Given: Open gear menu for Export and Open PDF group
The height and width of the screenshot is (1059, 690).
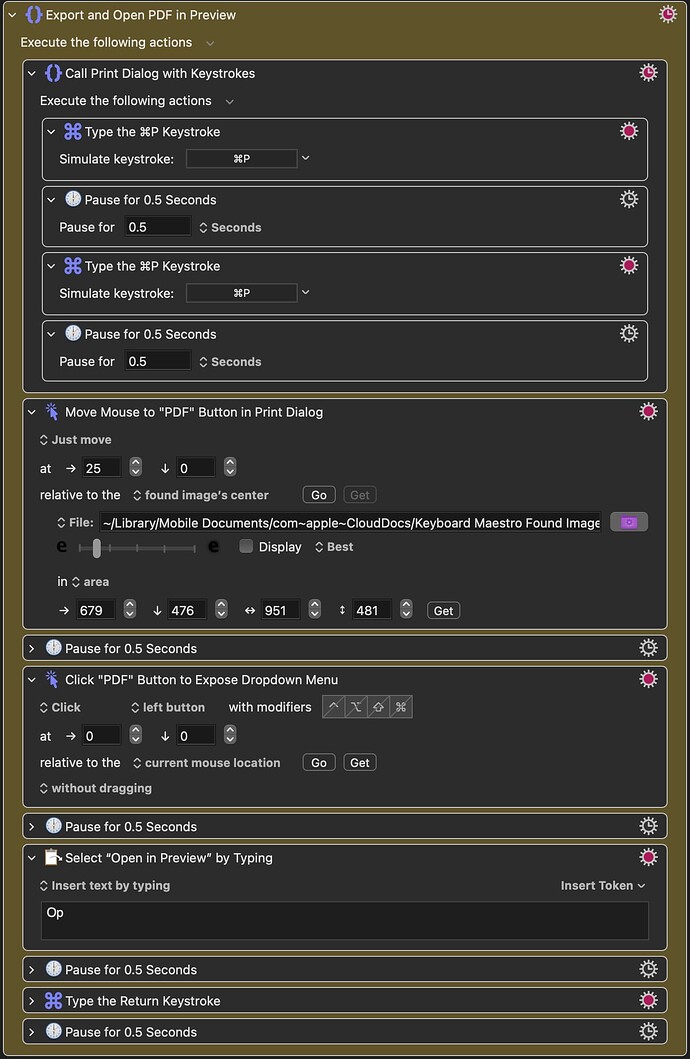Looking at the screenshot, I should point(668,14).
